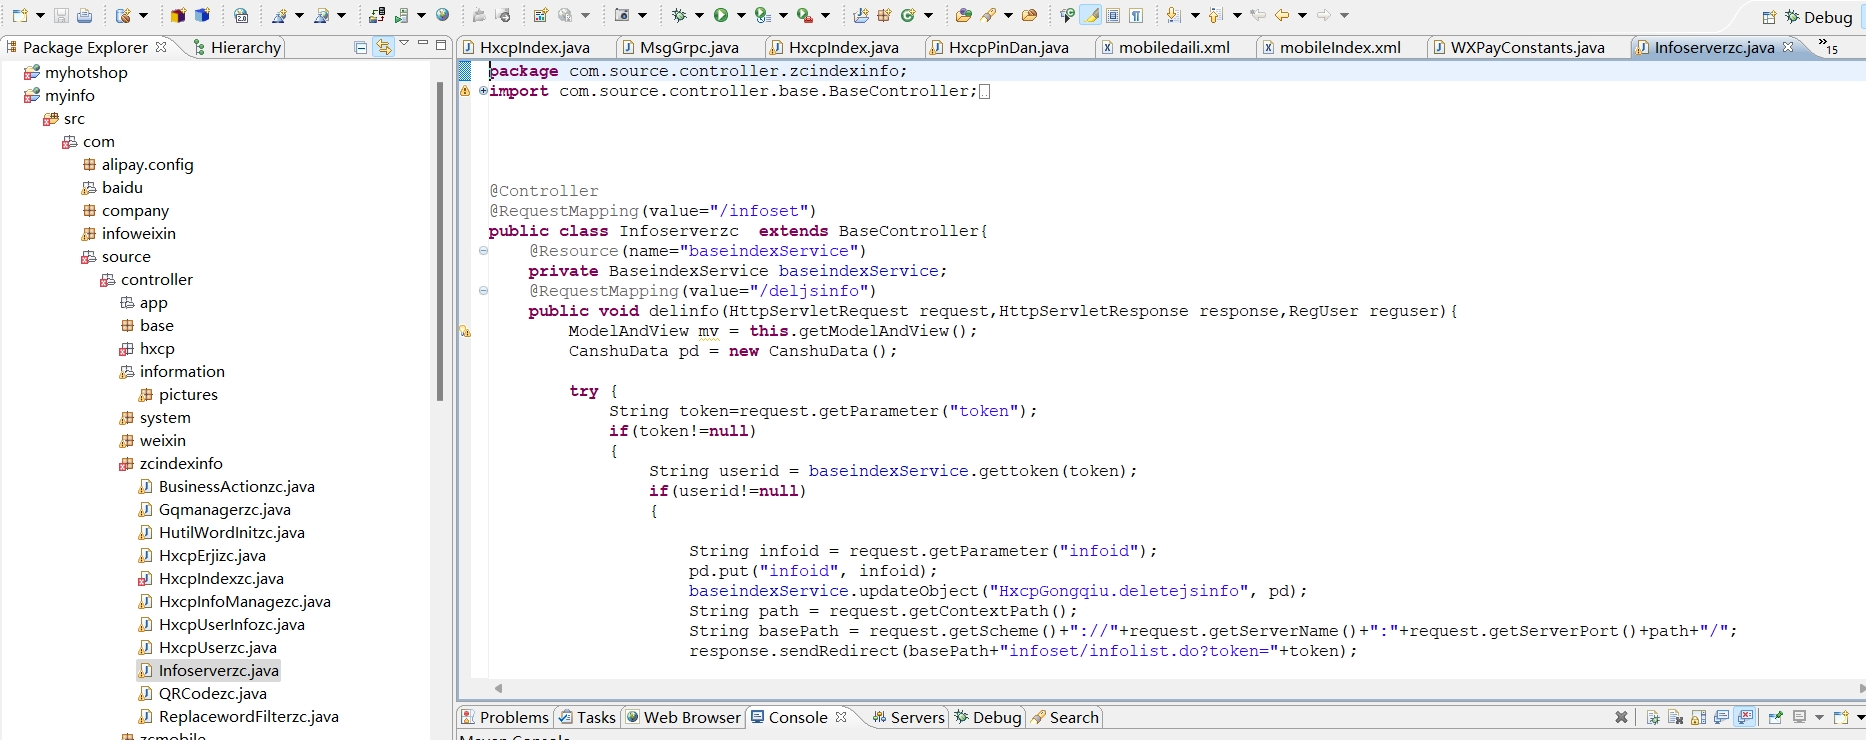This screenshot has height=740, width=1866.
Task: Click Collapse All in Package Explorer
Action: coord(361,47)
